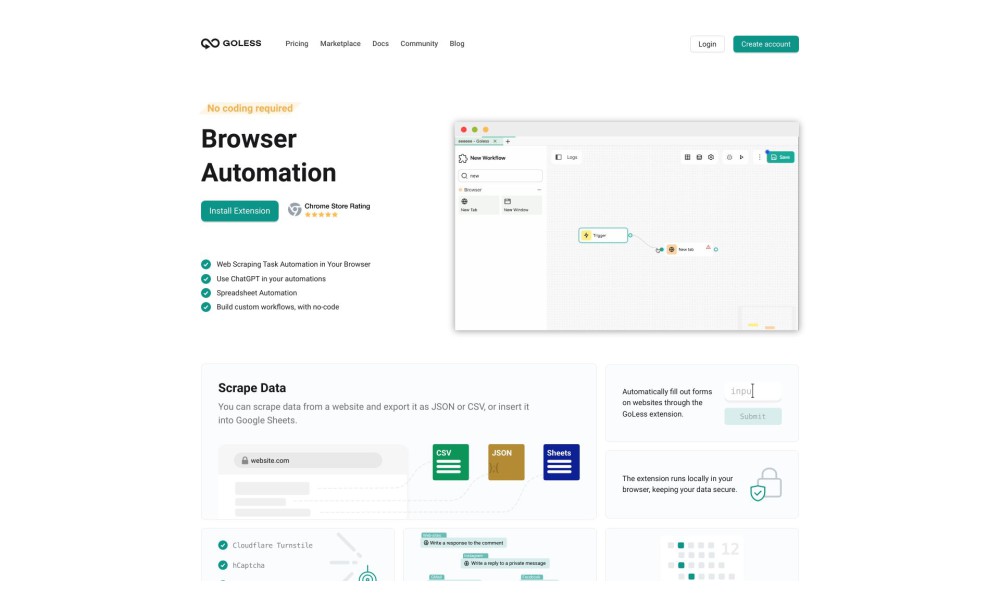Click the calendar grid illustration with 12
Screen dimensions: 1000x600
coord(703,560)
